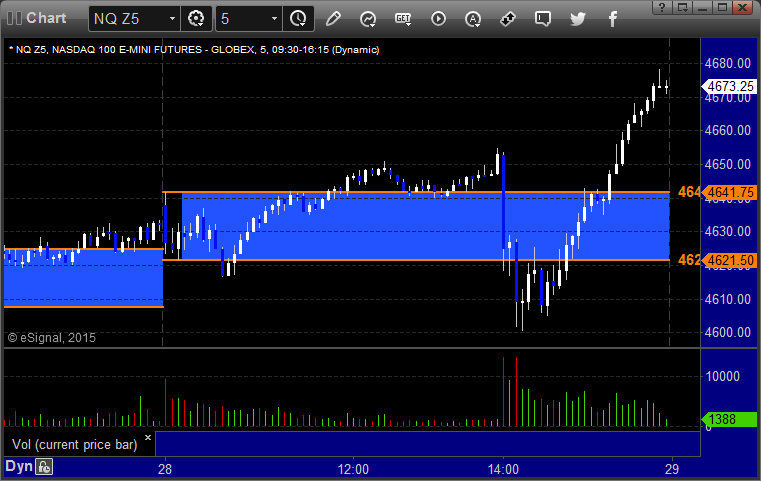Share chart via Twitter icon
Viewport: 761px width, 481px height.
pos(578,19)
